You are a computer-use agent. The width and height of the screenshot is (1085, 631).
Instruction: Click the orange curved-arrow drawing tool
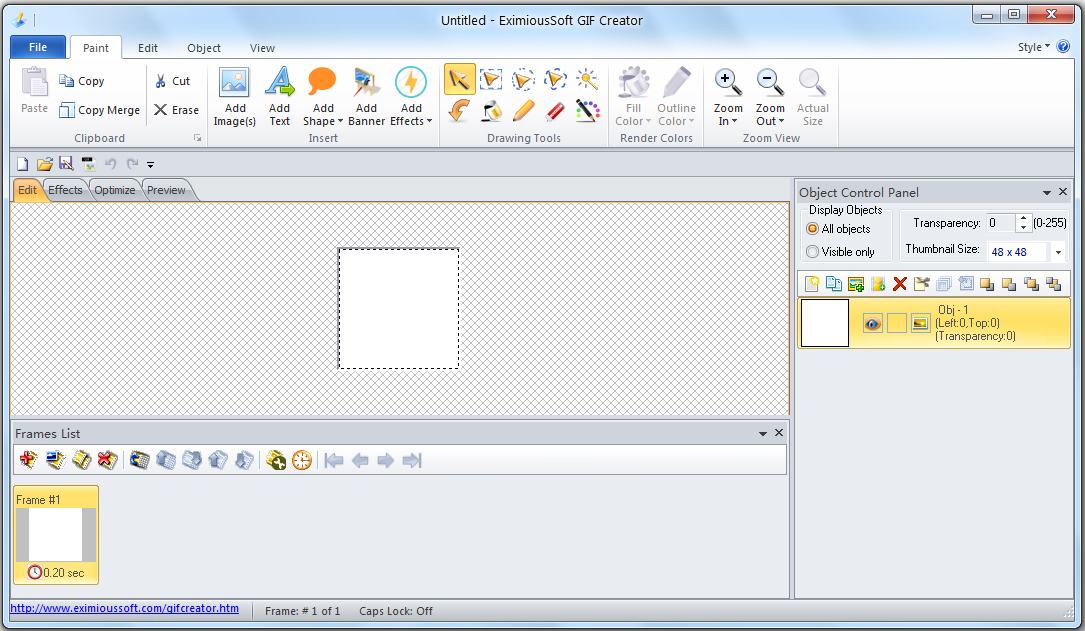pos(459,111)
